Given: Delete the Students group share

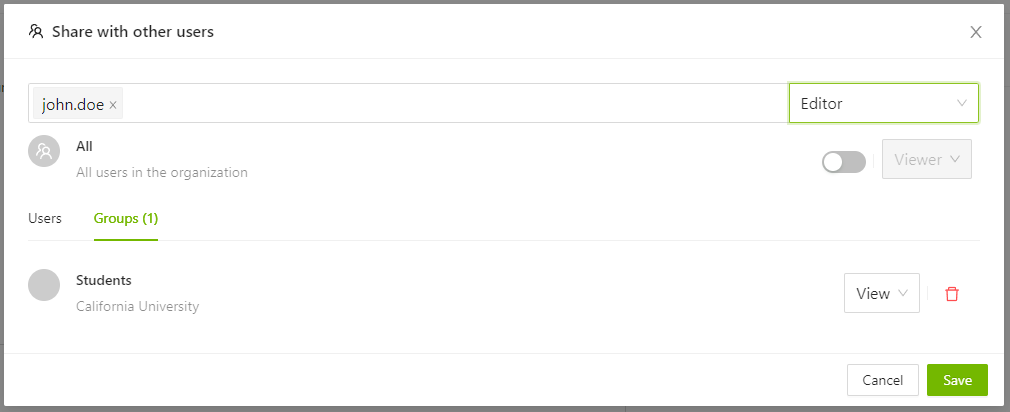Looking at the screenshot, I should click(x=952, y=294).
